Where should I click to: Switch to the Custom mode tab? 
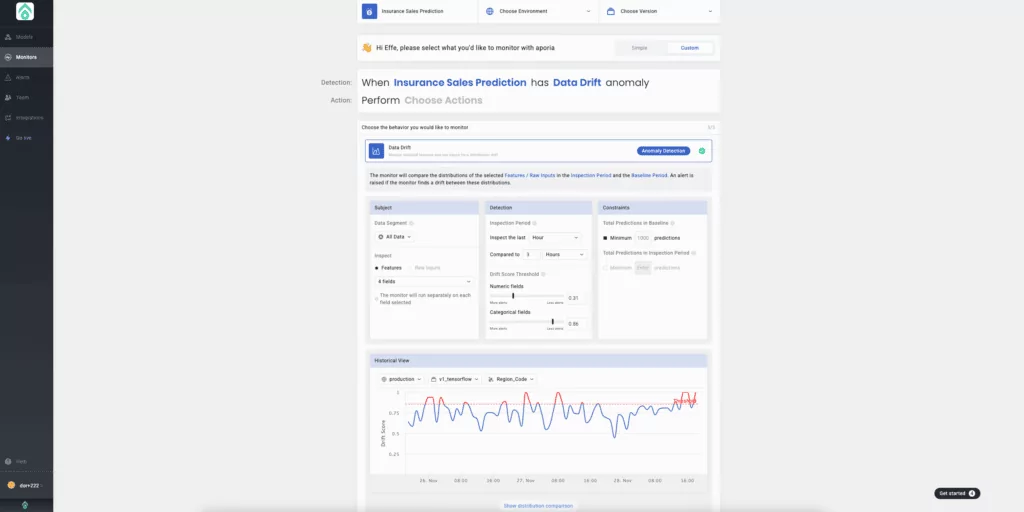tap(690, 48)
